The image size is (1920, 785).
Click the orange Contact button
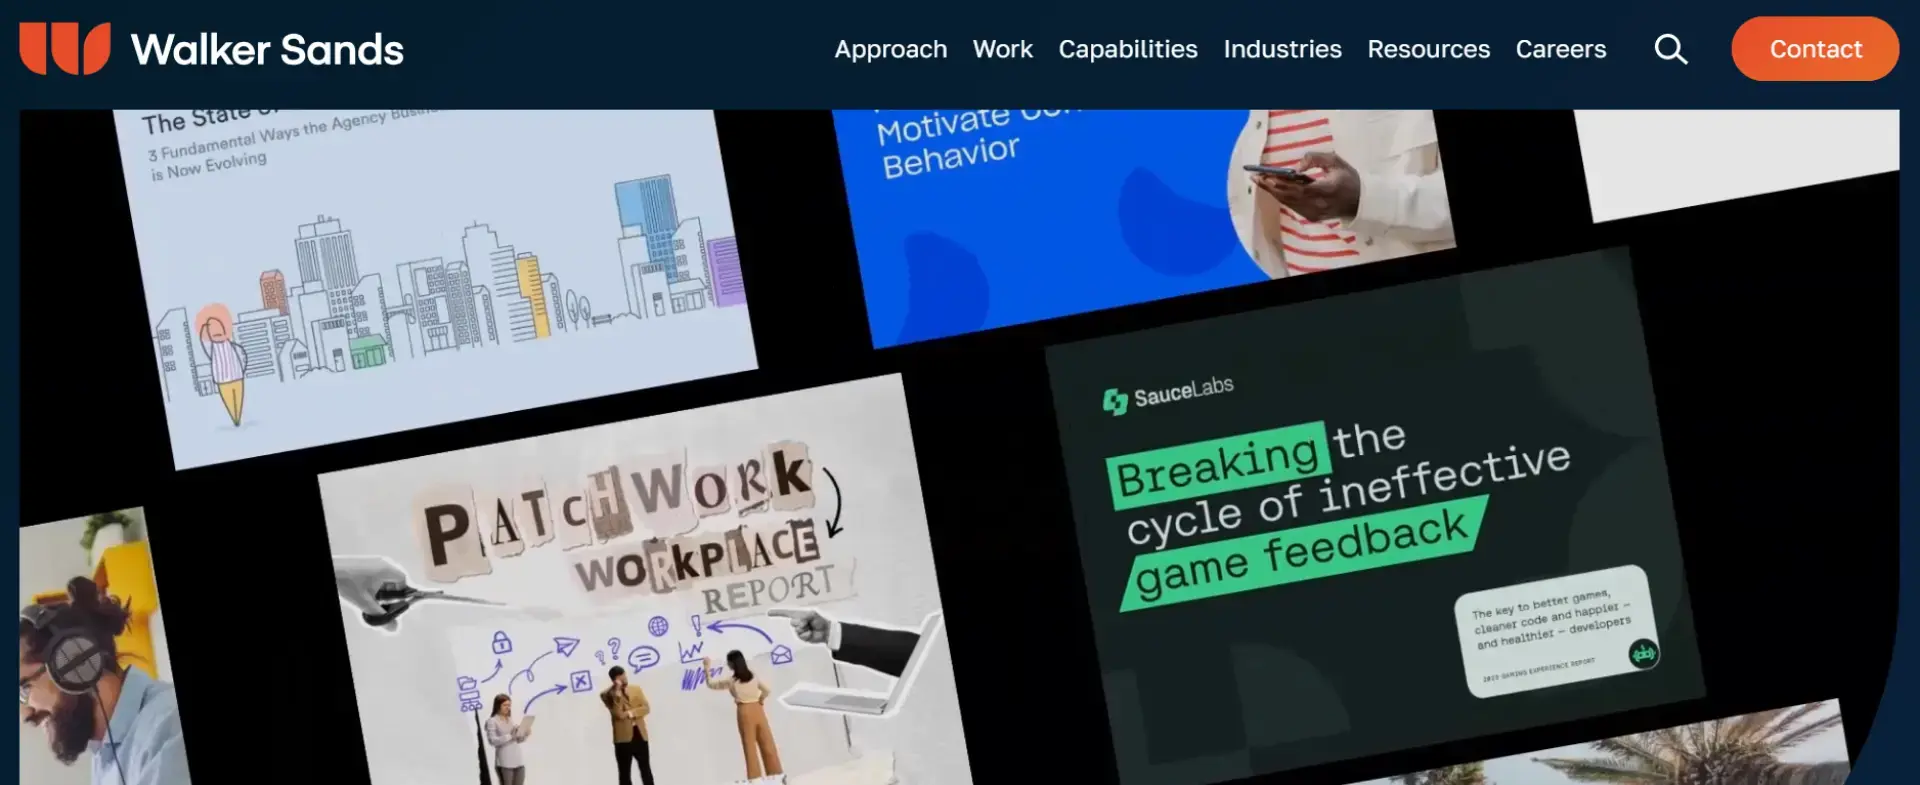tap(1815, 49)
